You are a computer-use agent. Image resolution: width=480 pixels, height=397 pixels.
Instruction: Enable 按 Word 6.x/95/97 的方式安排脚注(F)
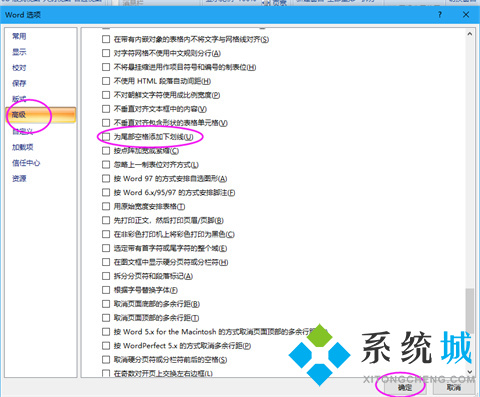pyautogui.click(x=106, y=192)
